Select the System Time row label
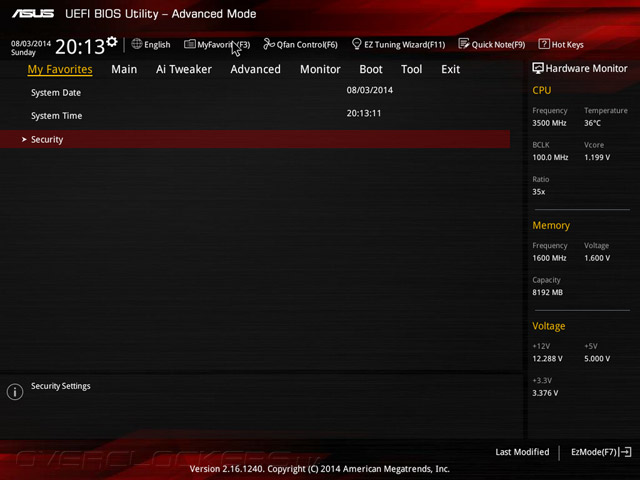Image resolution: width=640 pixels, height=480 pixels. [56, 116]
